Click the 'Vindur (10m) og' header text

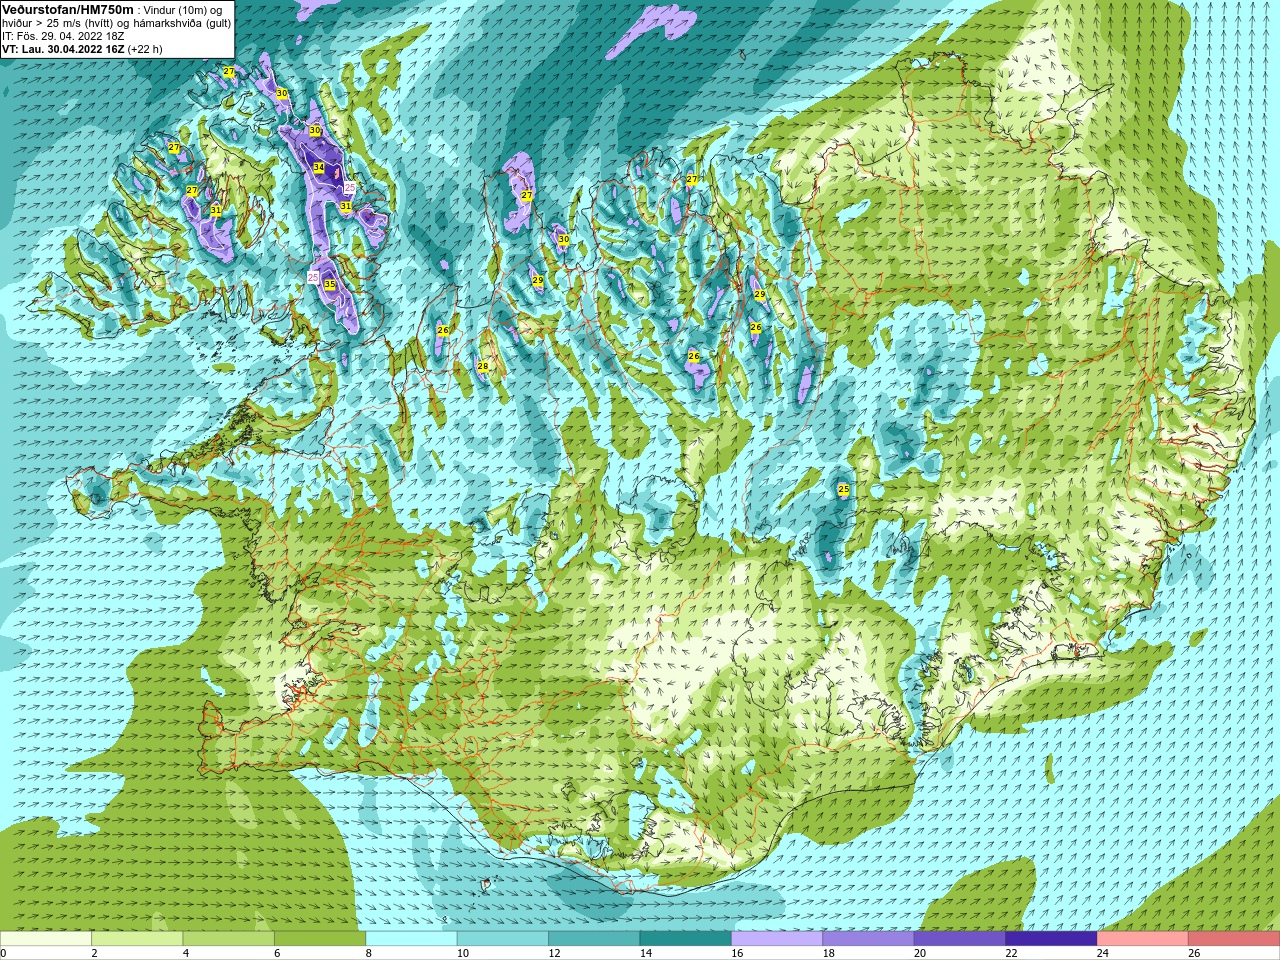pos(183,9)
